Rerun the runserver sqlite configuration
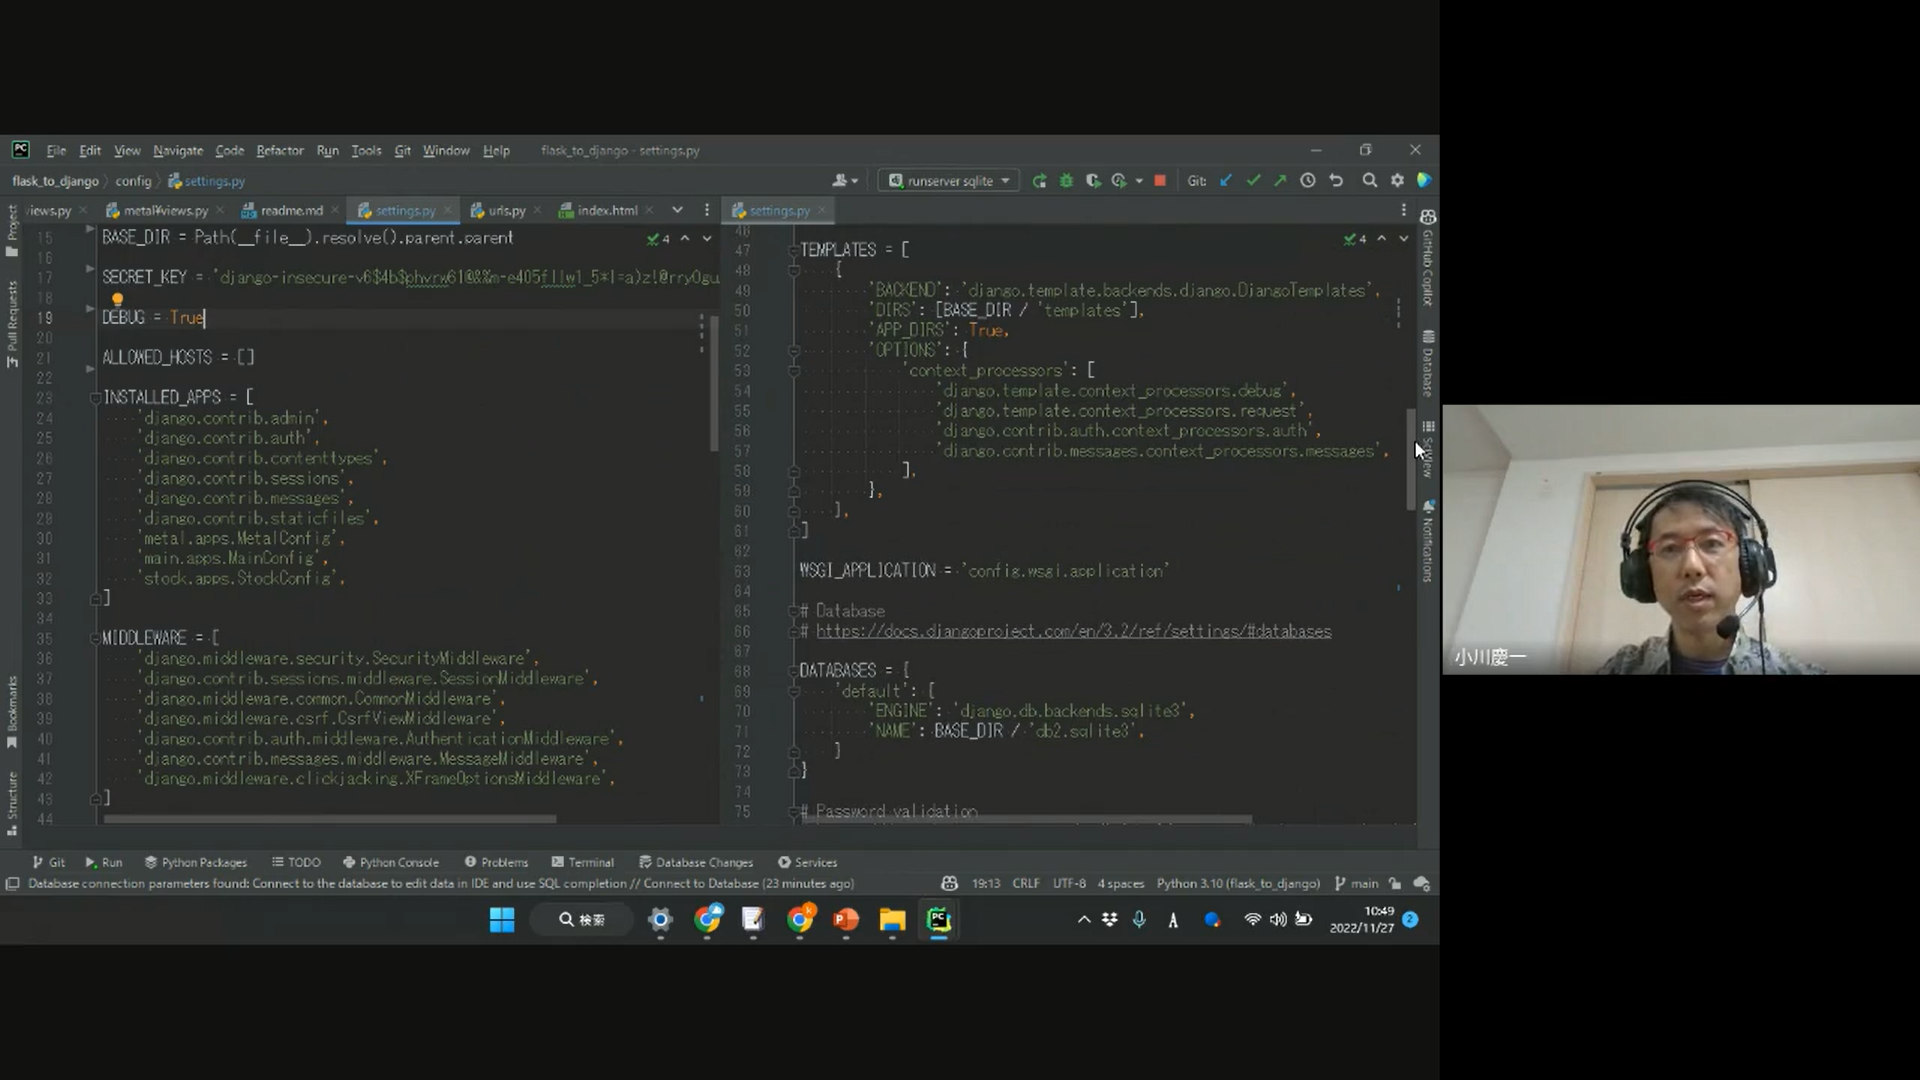Screen dimensions: 1920x1080 [1040, 181]
